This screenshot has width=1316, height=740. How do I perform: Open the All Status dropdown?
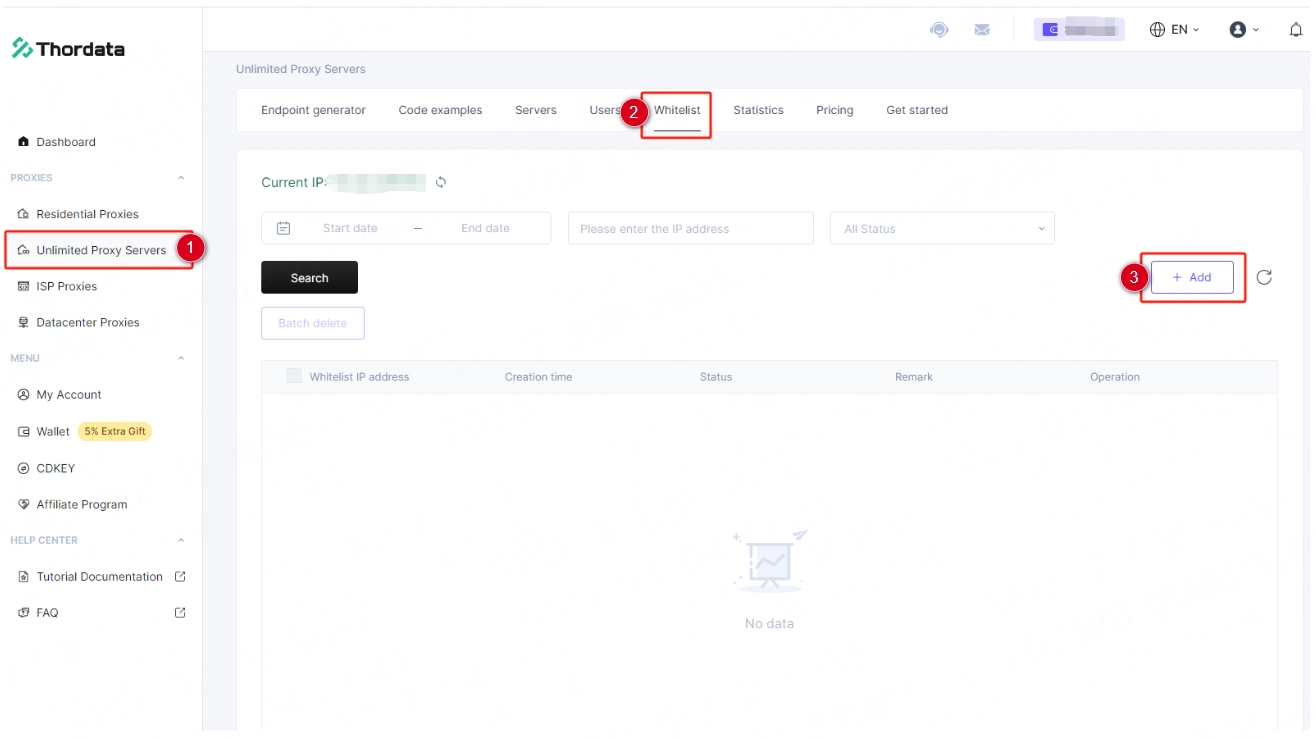pyautogui.click(x=942, y=228)
